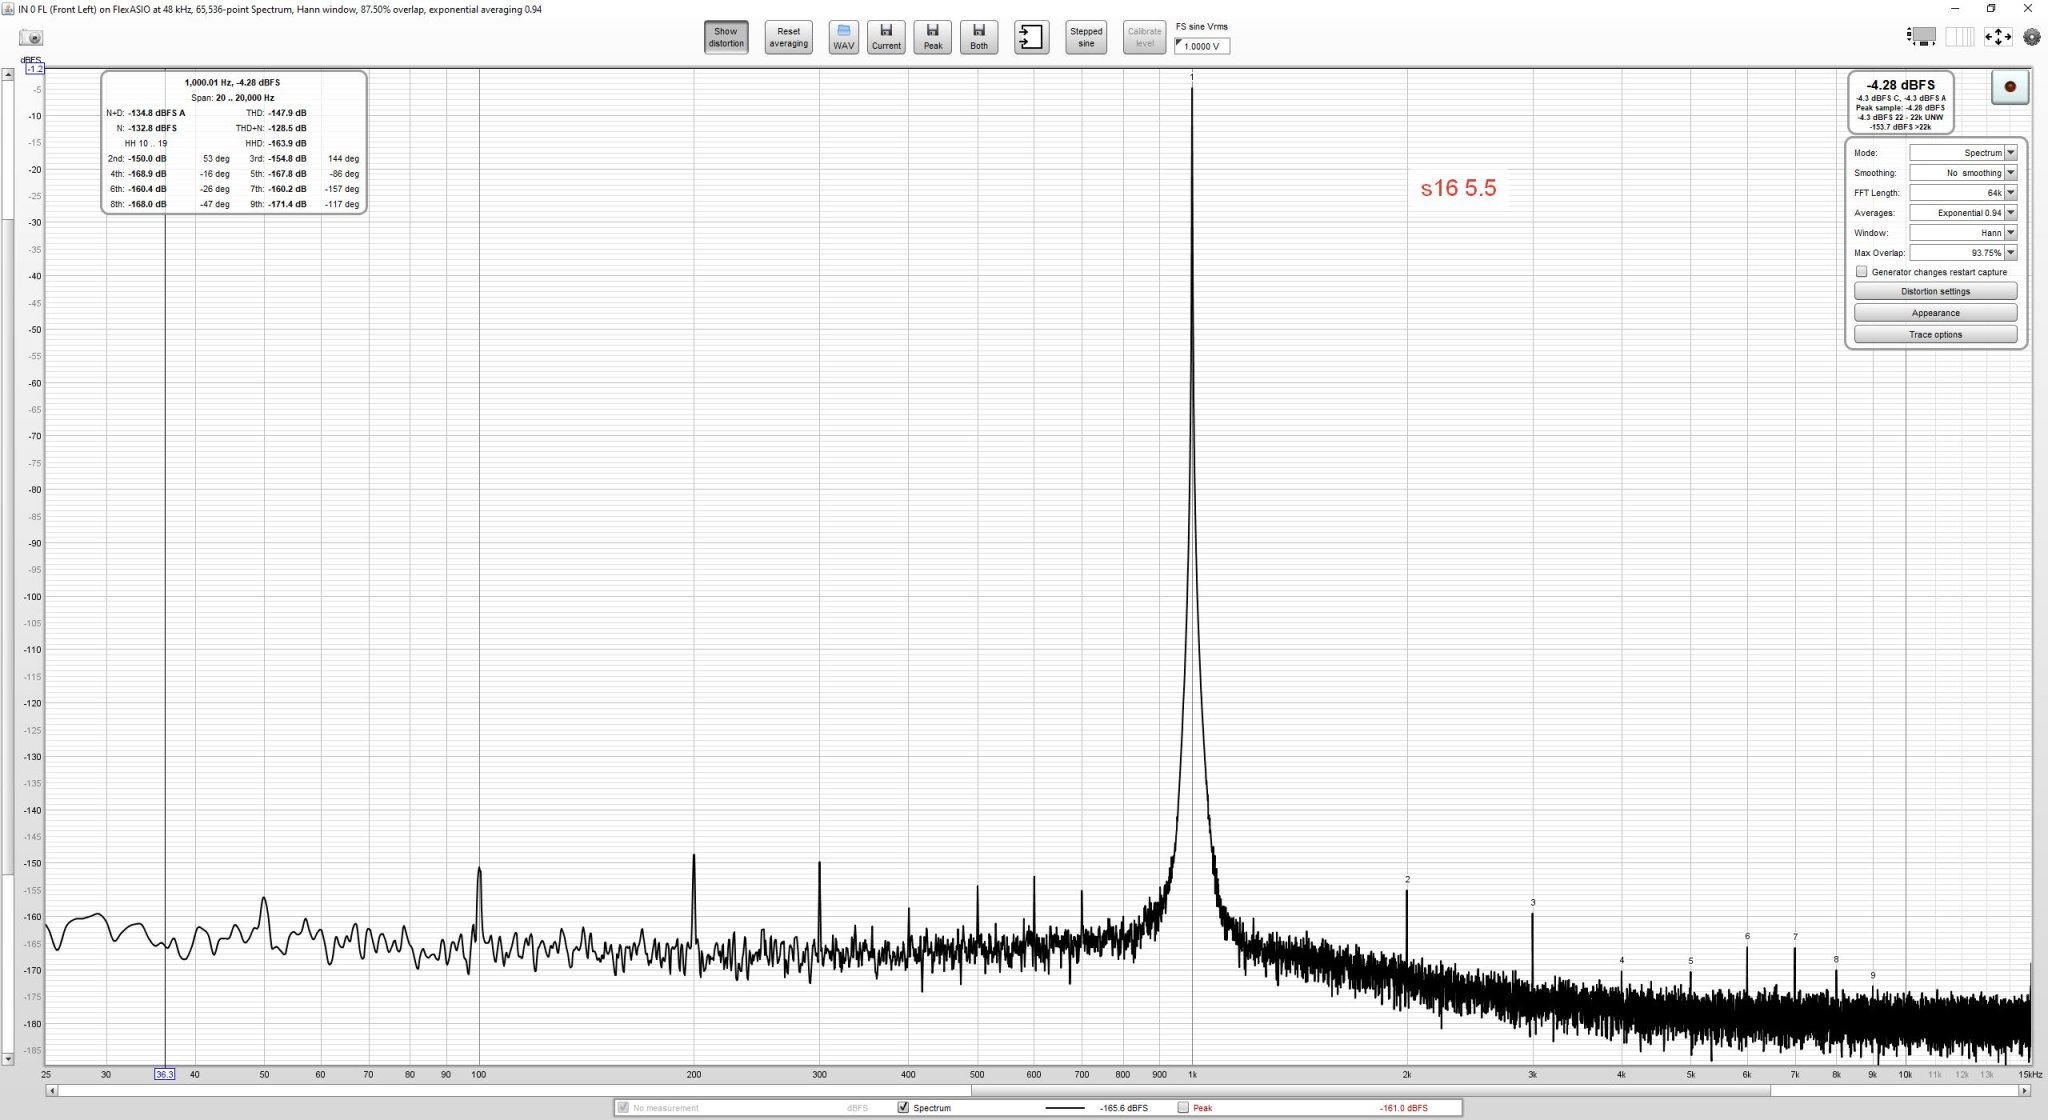Image resolution: width=2048 pixels, height=1120 pixels.
Task: Click the 2nd harmonic value -150.0 dB
Action: (x=147, y=159)
